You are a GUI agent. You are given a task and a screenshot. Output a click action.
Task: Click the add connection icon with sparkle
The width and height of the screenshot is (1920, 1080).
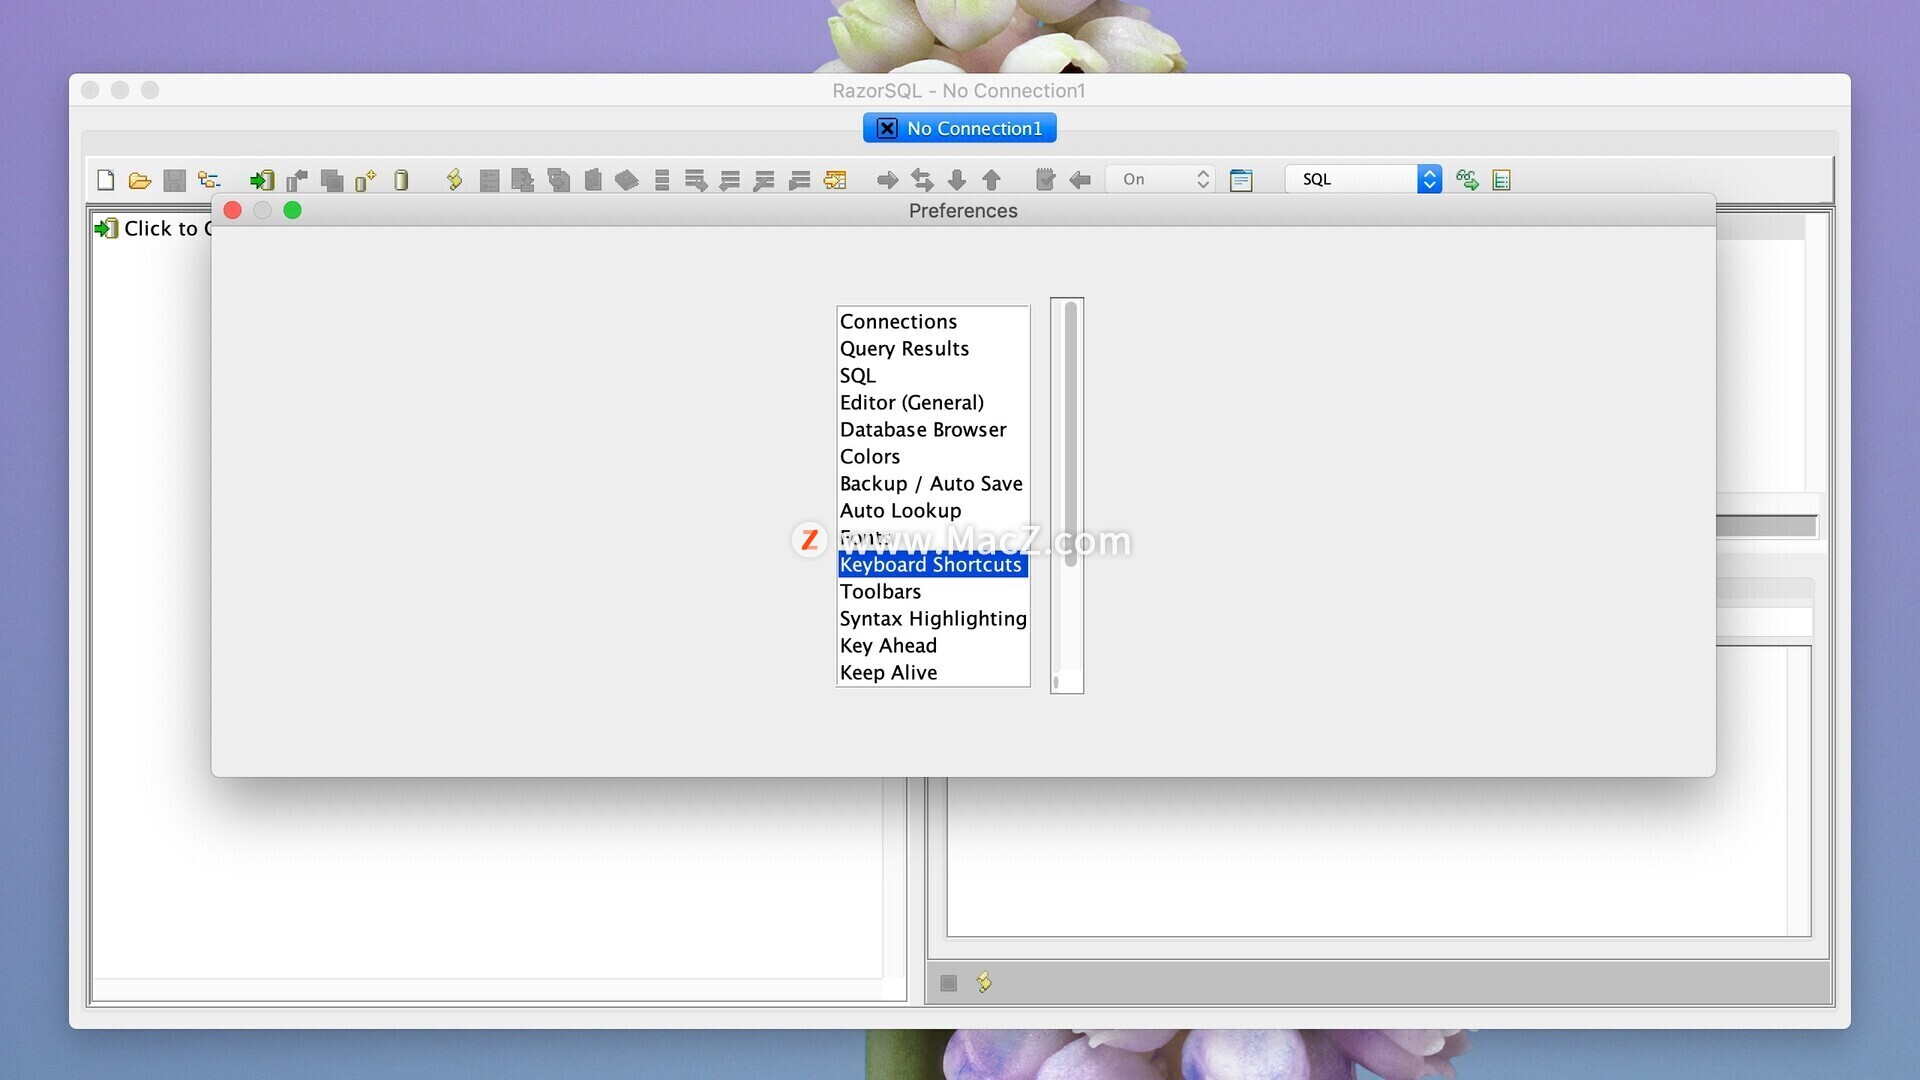pyautogui.click(x=365, y=180)
